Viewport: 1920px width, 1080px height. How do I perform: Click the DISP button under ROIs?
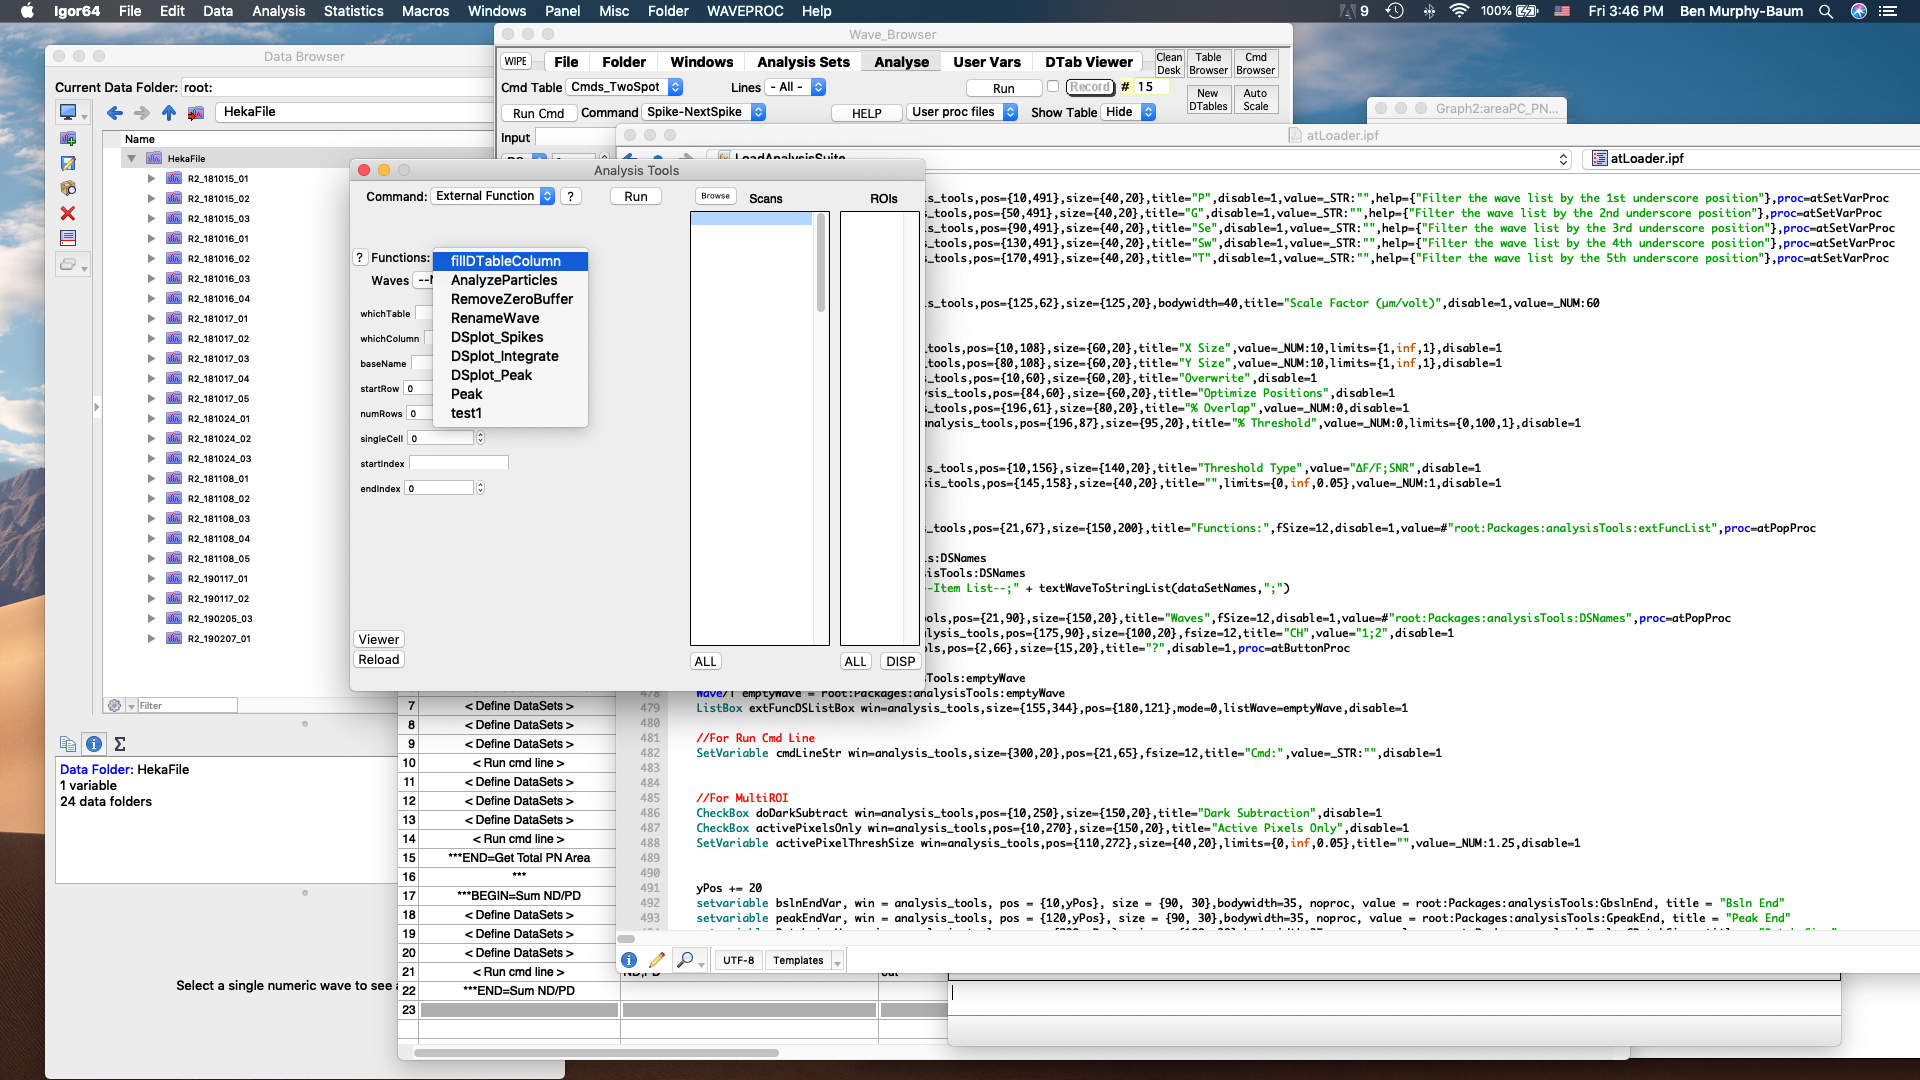pos(900,662)
